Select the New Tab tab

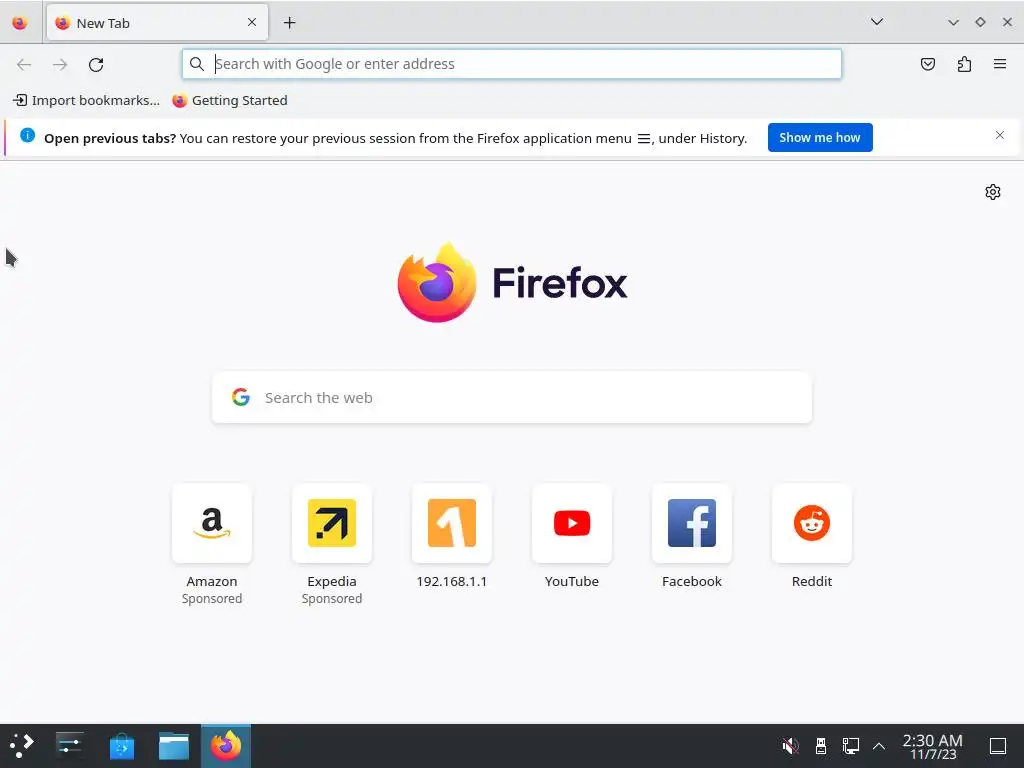(x=157, y=23)
